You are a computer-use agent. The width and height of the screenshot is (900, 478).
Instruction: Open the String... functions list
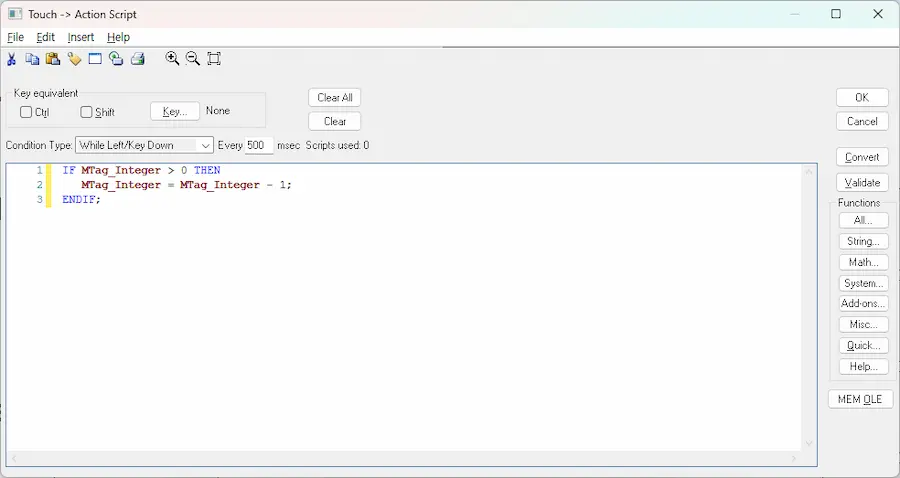tap(863, 242)
